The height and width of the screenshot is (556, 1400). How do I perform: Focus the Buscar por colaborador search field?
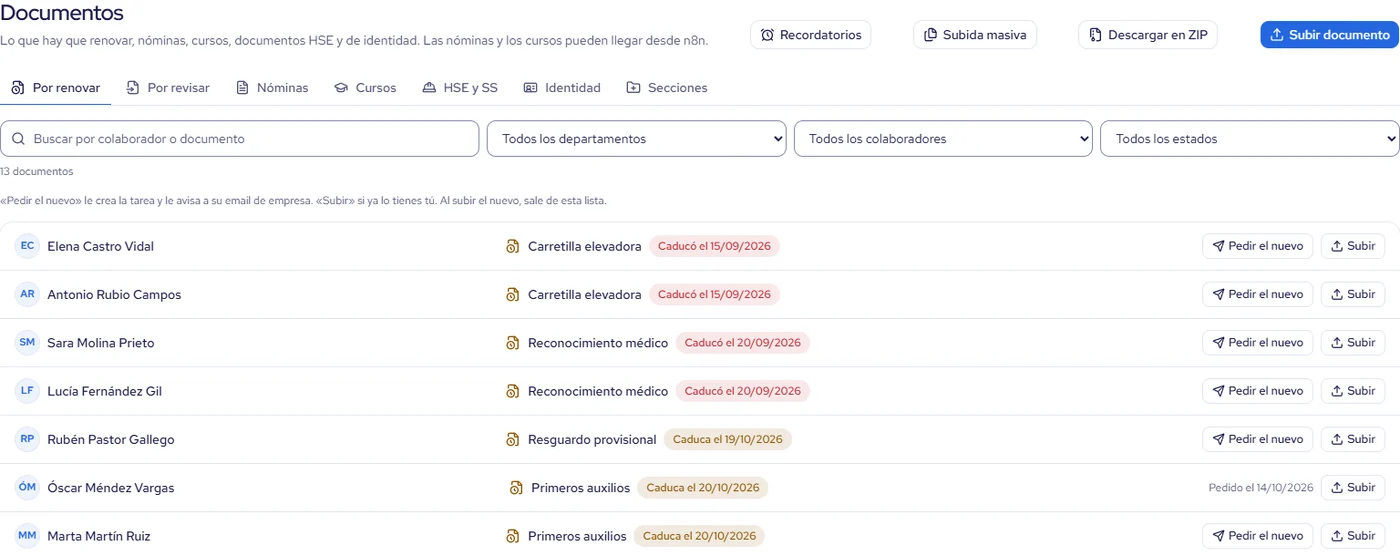coord(240,139)
